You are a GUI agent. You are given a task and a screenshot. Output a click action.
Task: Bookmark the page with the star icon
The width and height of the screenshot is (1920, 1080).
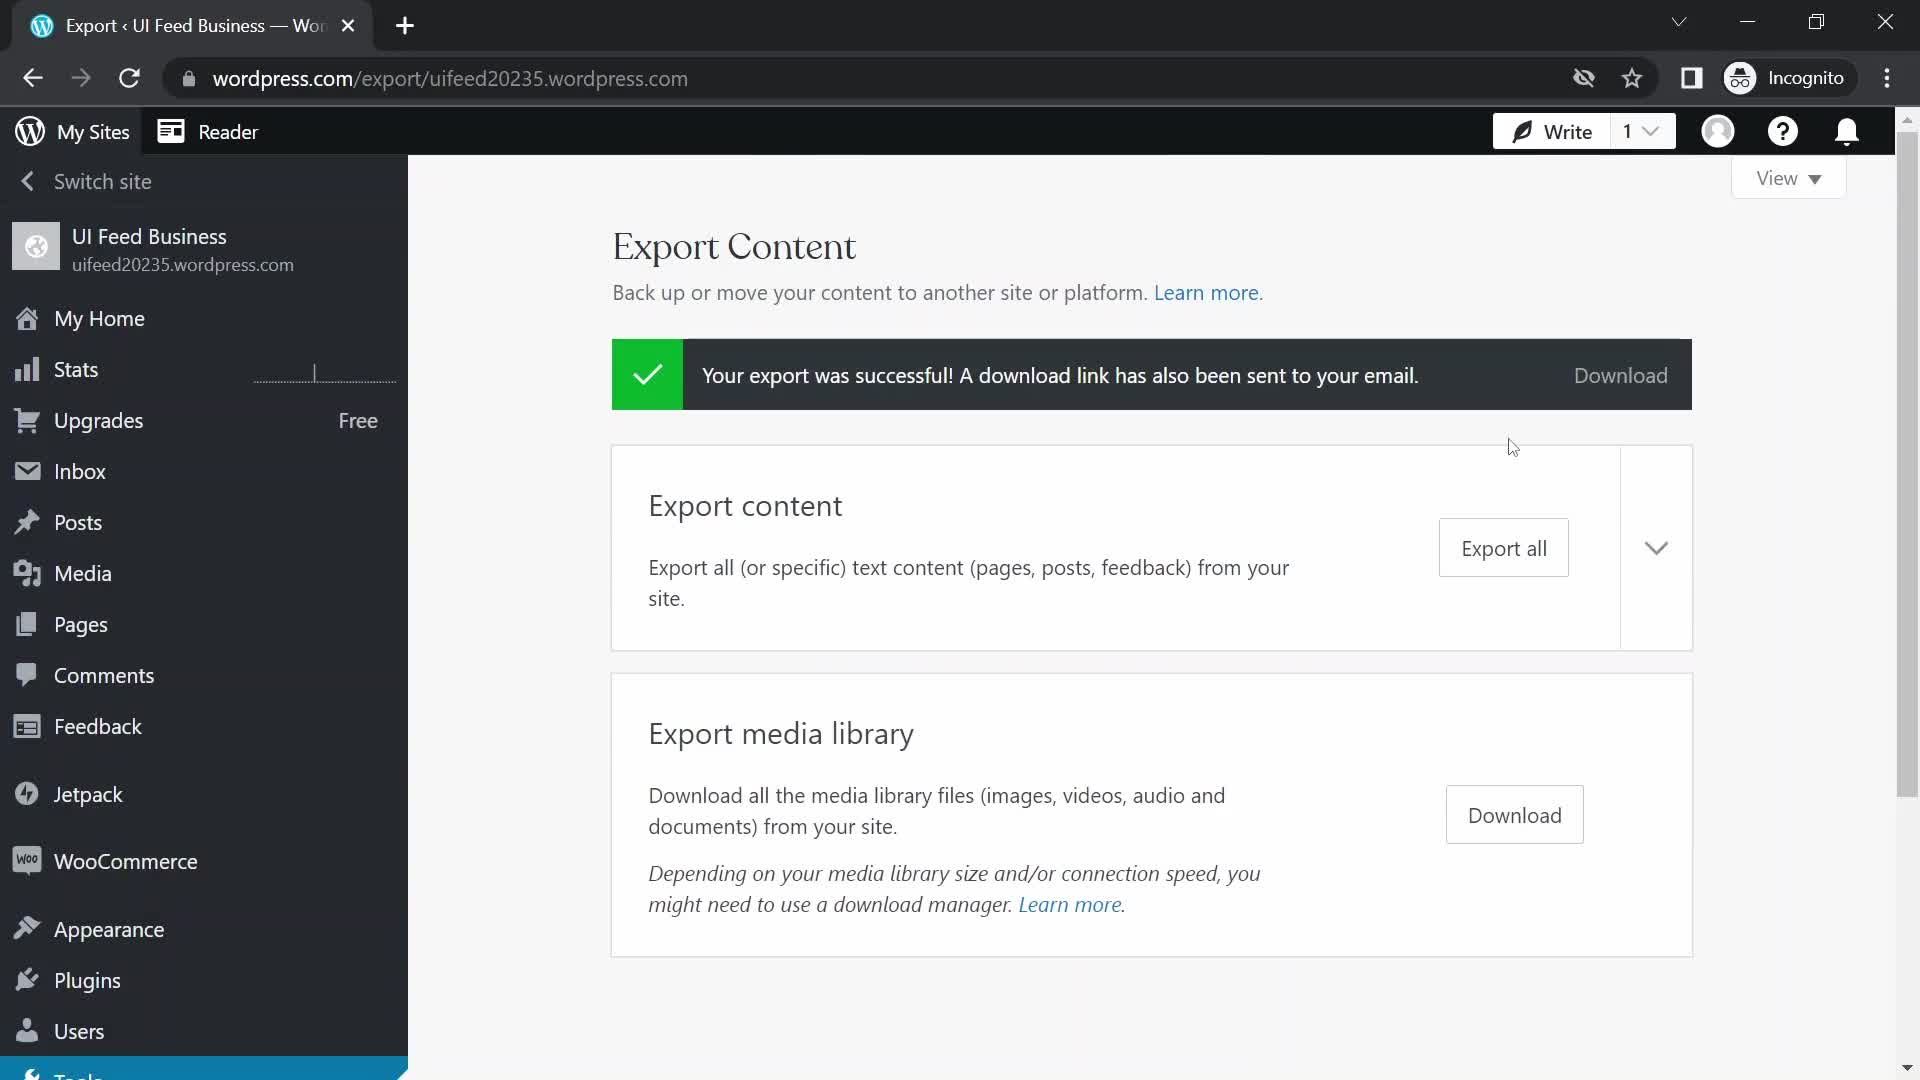click(1633, 78)
